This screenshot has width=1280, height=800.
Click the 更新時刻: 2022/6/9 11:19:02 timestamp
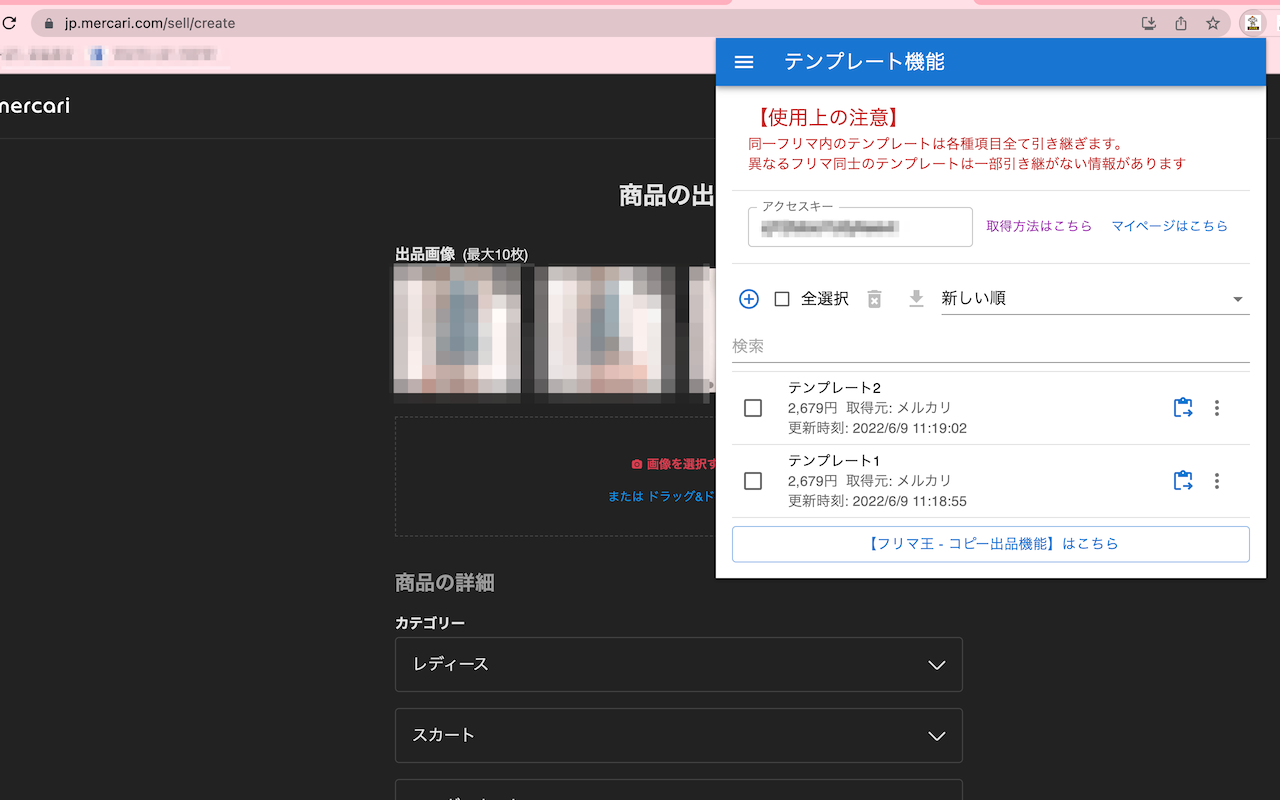tap(877, 428)
